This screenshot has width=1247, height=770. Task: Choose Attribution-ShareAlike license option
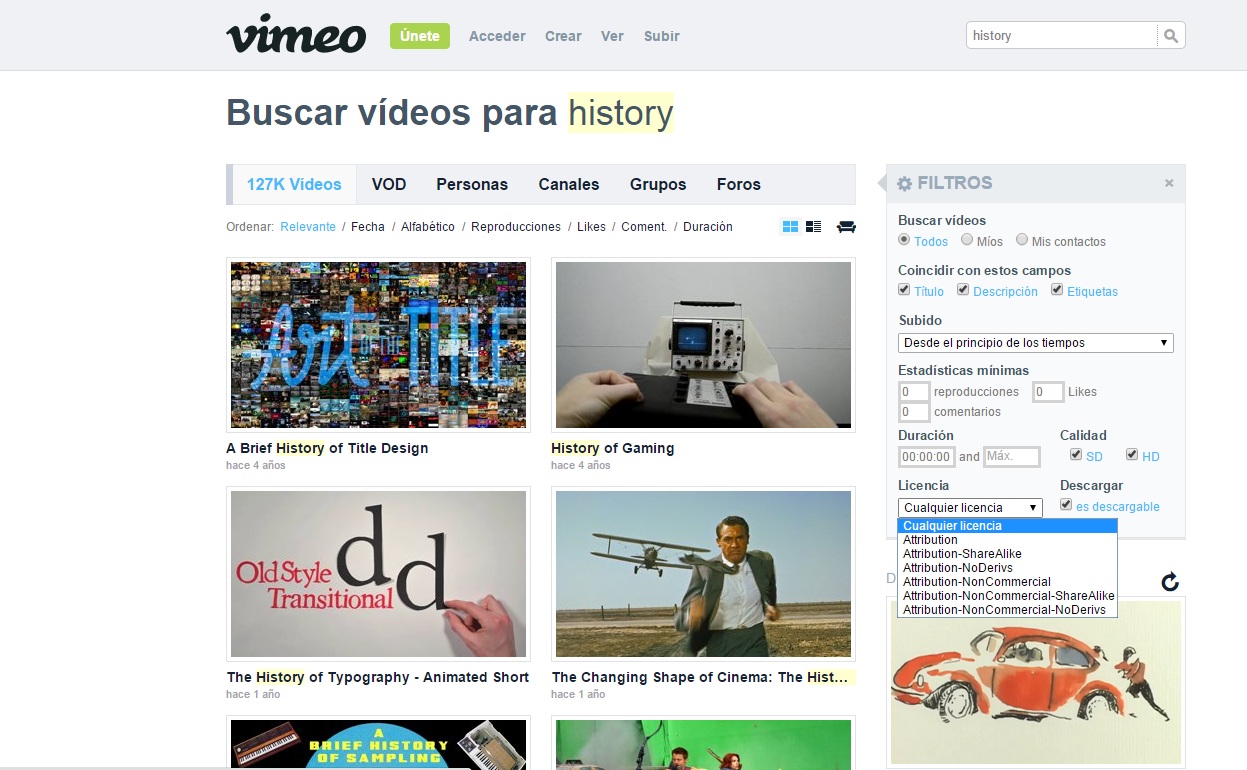(962, 554)
